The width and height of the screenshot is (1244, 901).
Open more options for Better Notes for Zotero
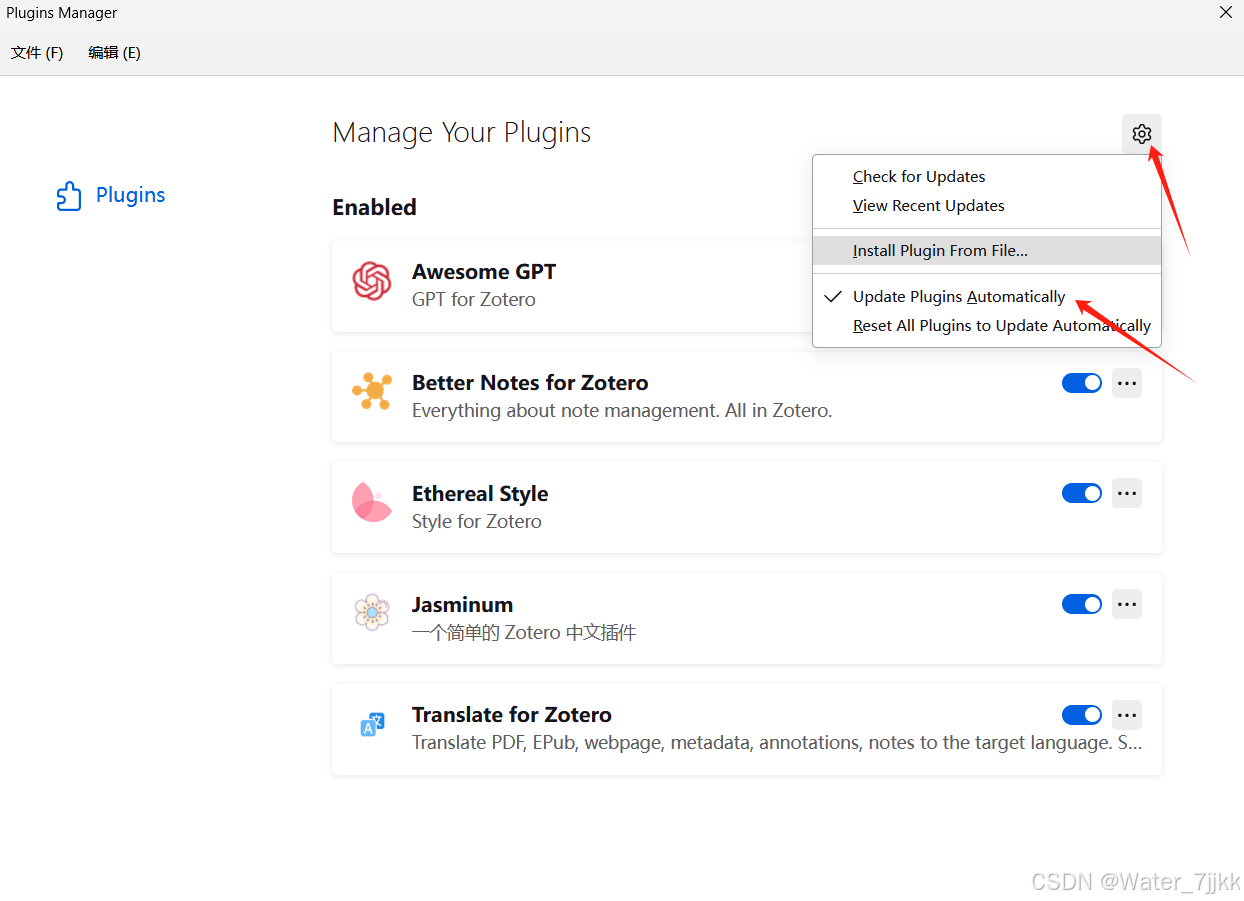tap(1127, 383)
